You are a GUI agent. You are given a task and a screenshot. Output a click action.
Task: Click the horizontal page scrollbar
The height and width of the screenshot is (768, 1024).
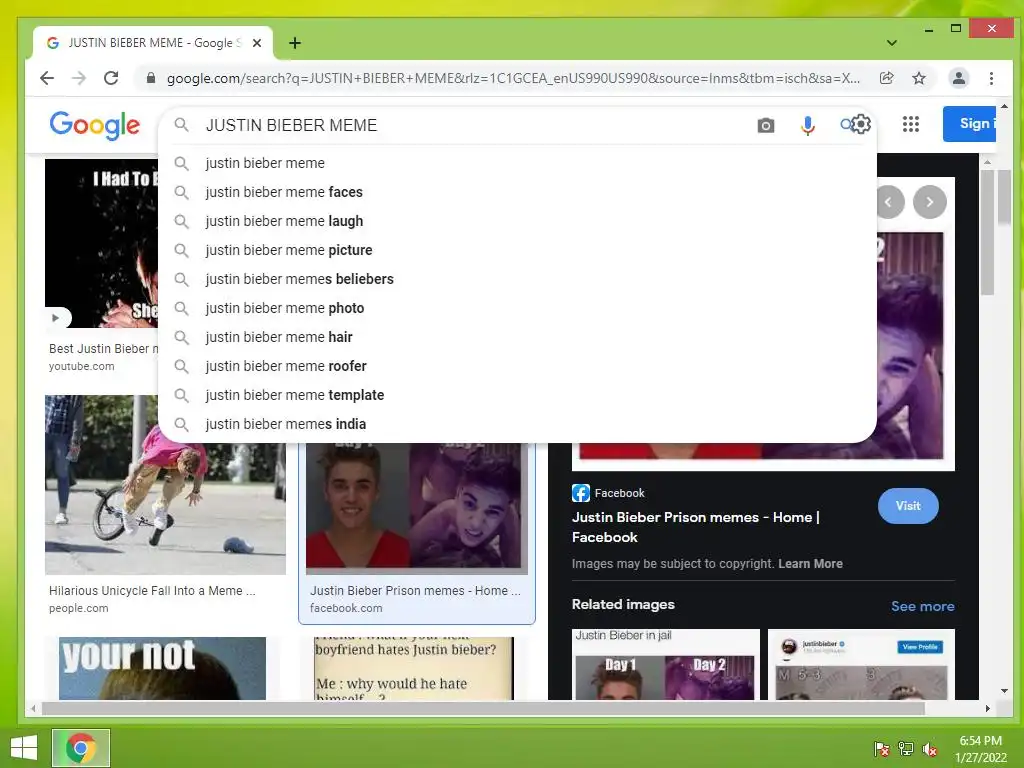point(483,708)
